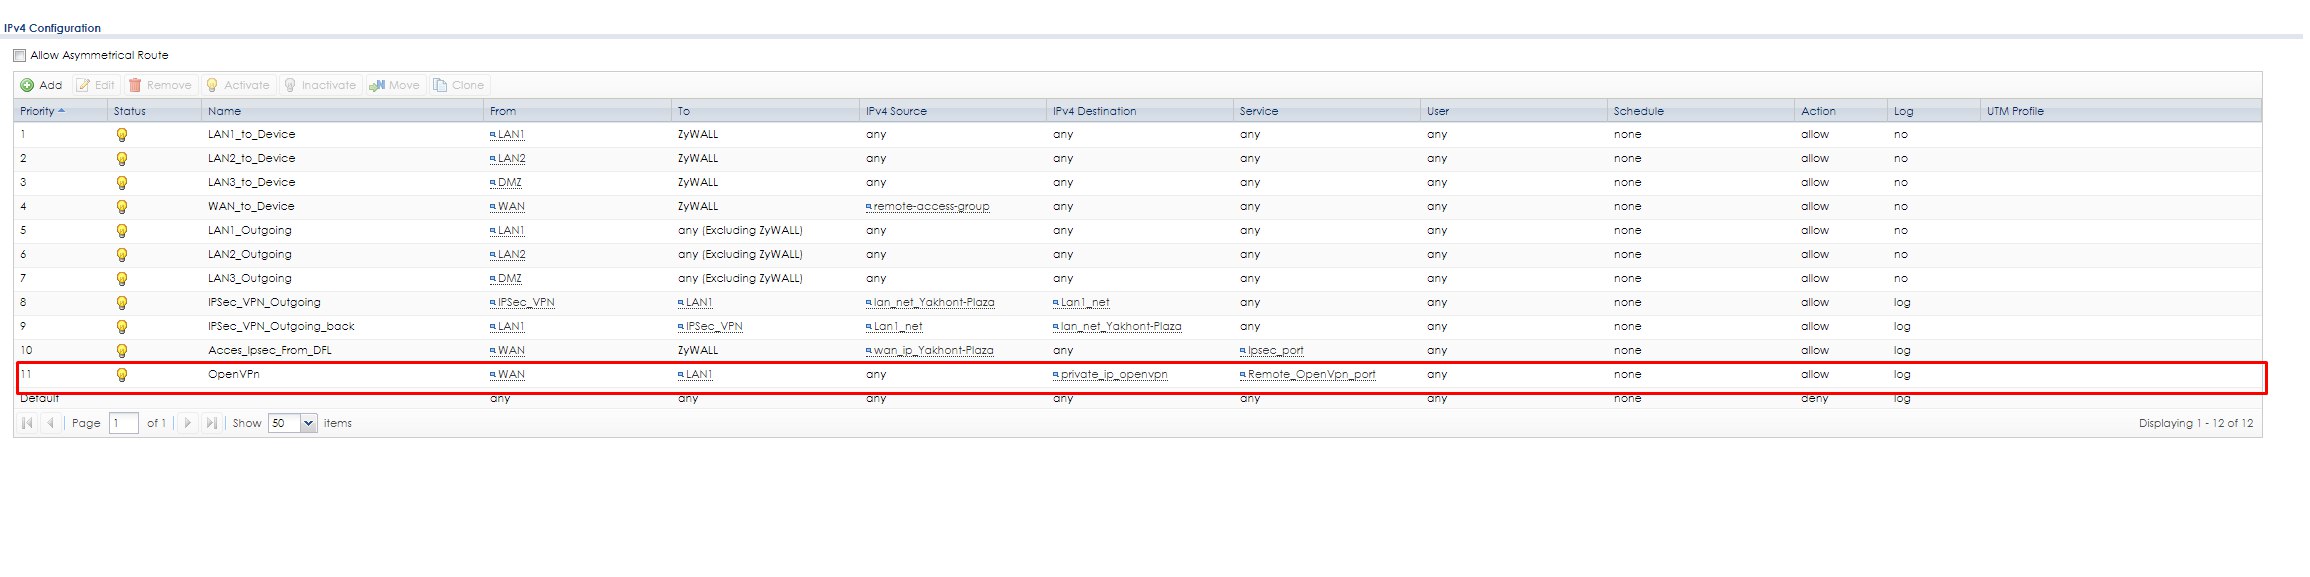Click the Inactivate toolbar button

320,85
